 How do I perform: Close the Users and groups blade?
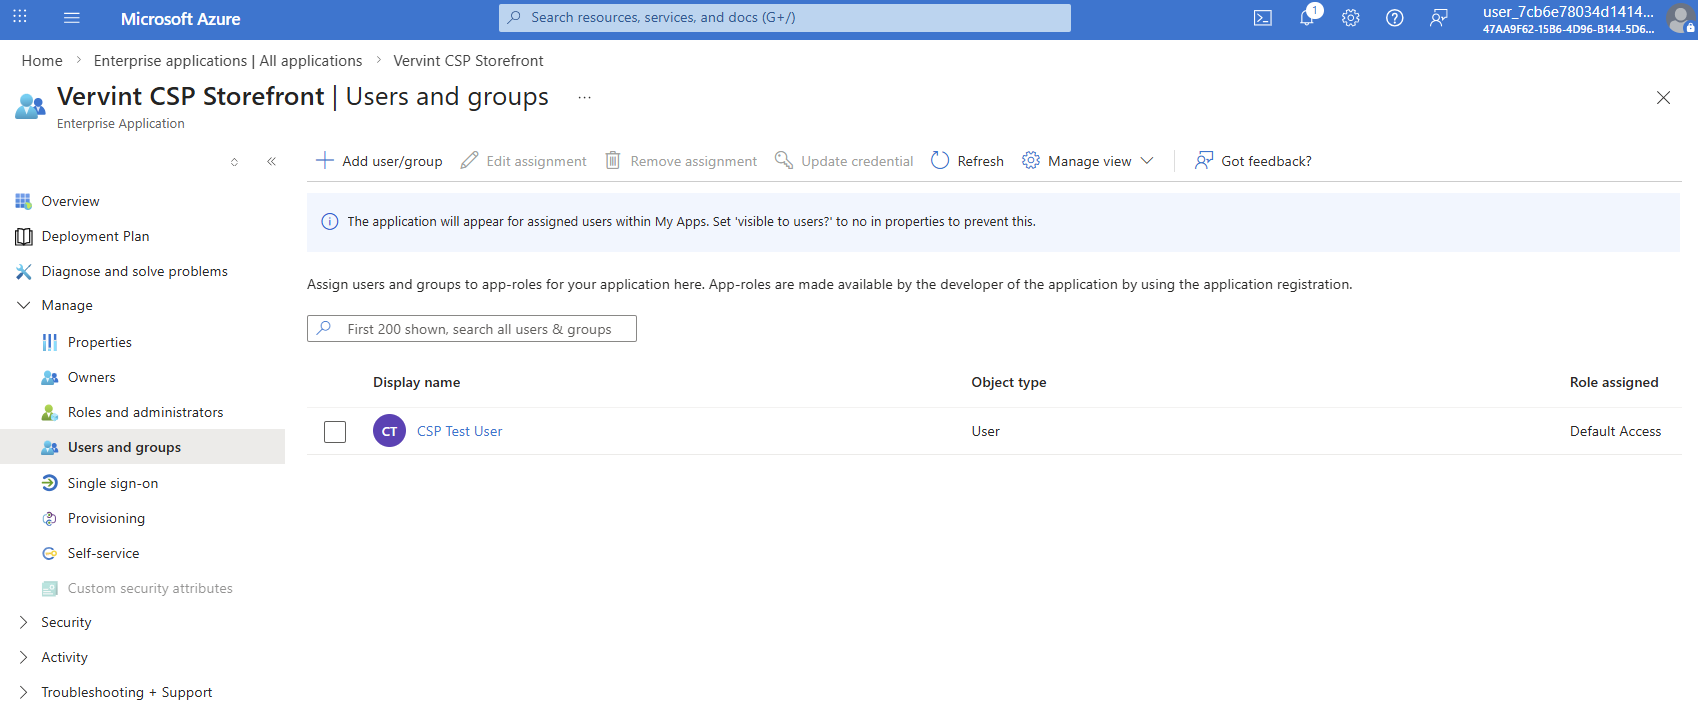tap(1663, 97)
